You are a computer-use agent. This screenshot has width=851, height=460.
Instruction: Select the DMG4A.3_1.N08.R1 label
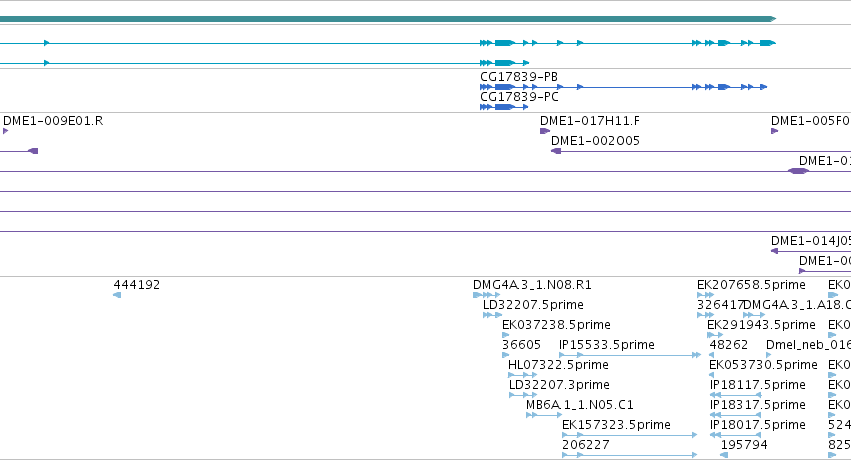tap(532, 285)
